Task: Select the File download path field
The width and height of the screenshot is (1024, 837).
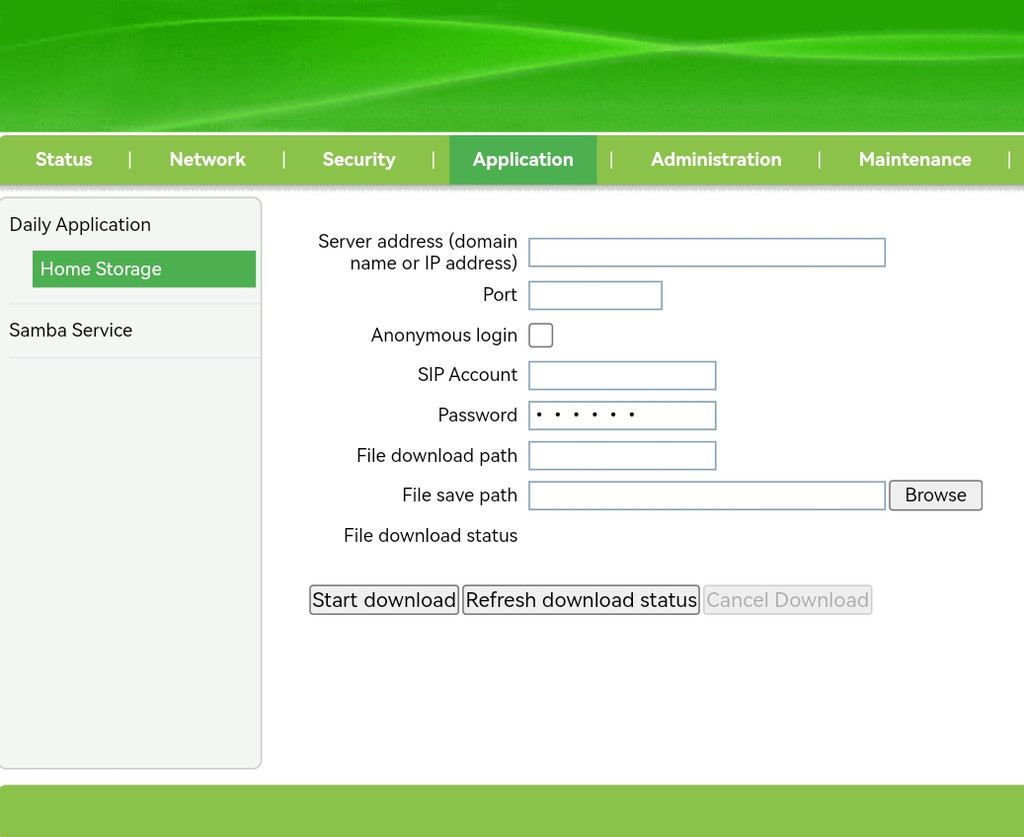Action: pyautogui.click(x=622, y=456)
